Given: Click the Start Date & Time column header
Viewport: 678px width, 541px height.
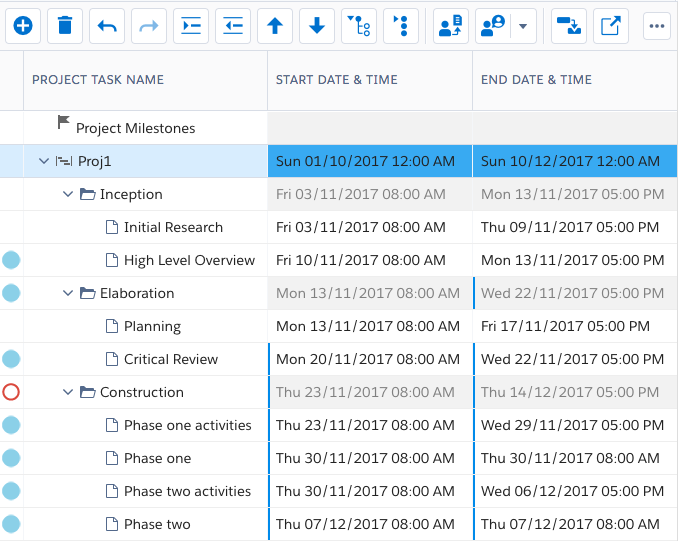Looking at the screenshot, I should pyautogui.click(x=336, y=80).
